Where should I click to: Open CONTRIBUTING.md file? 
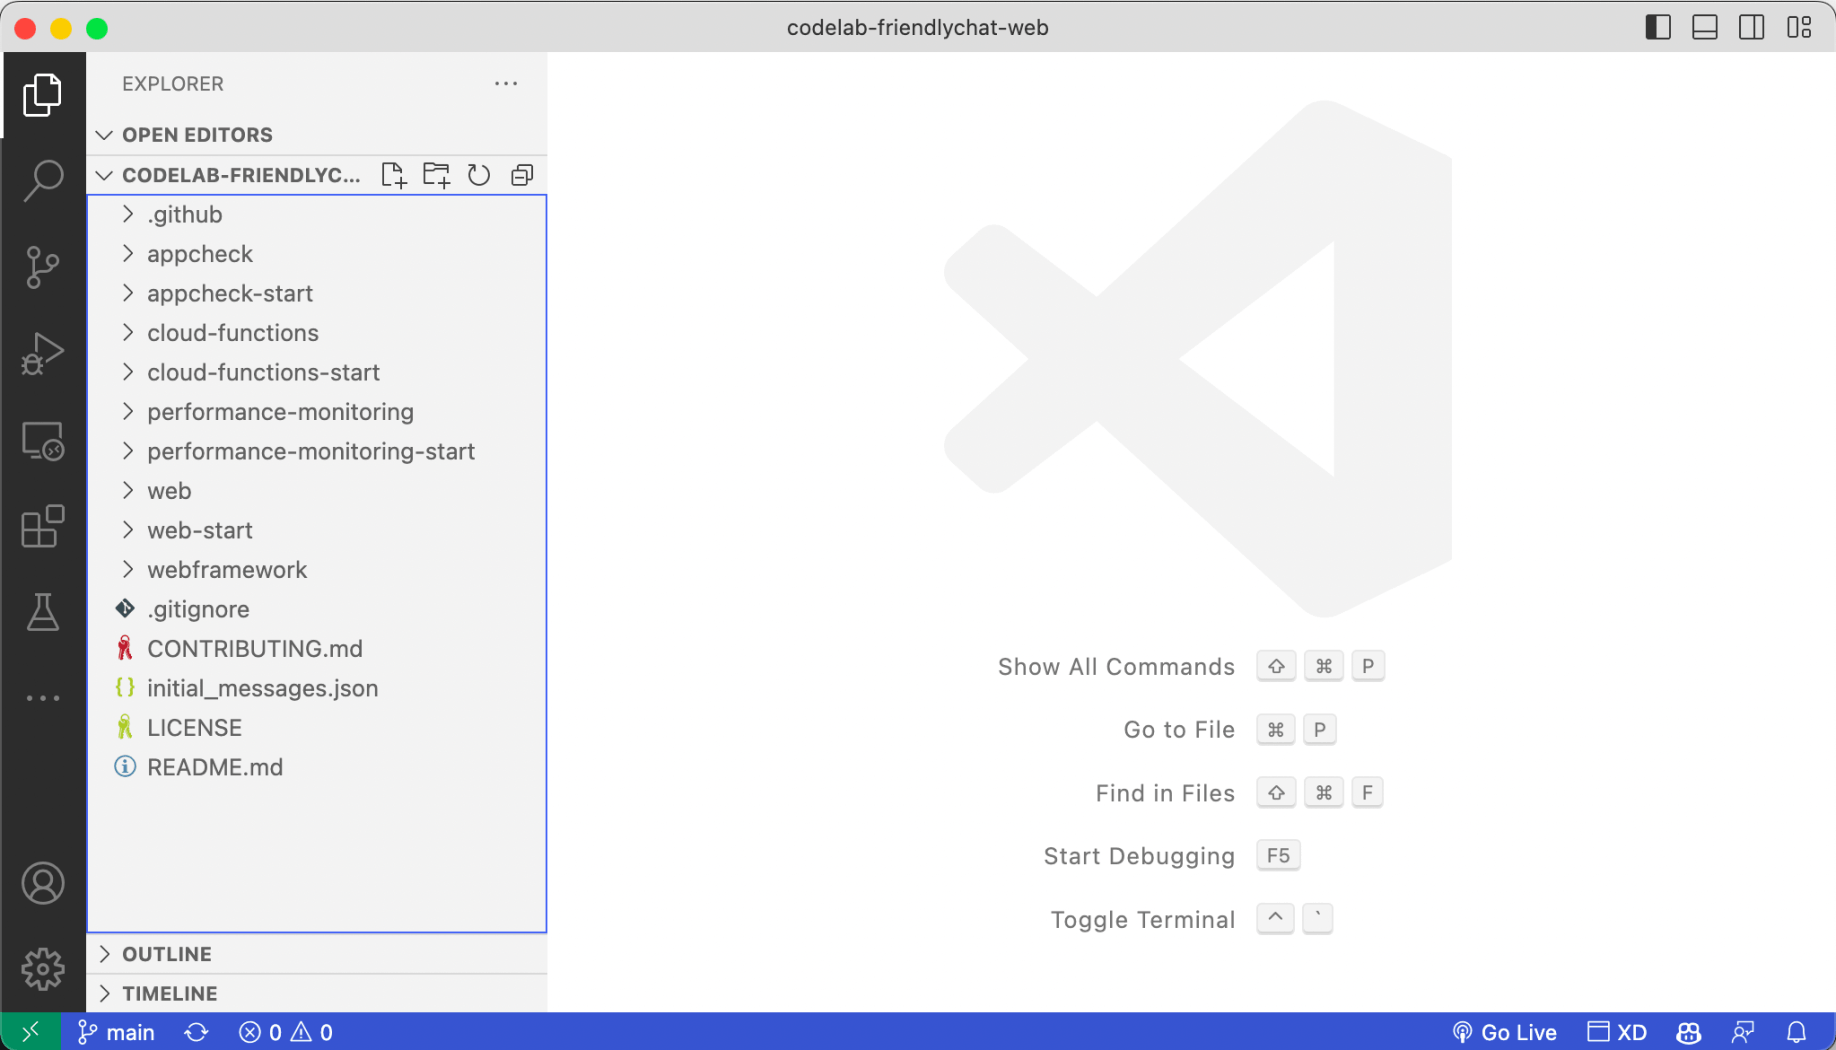click(317, 649)
